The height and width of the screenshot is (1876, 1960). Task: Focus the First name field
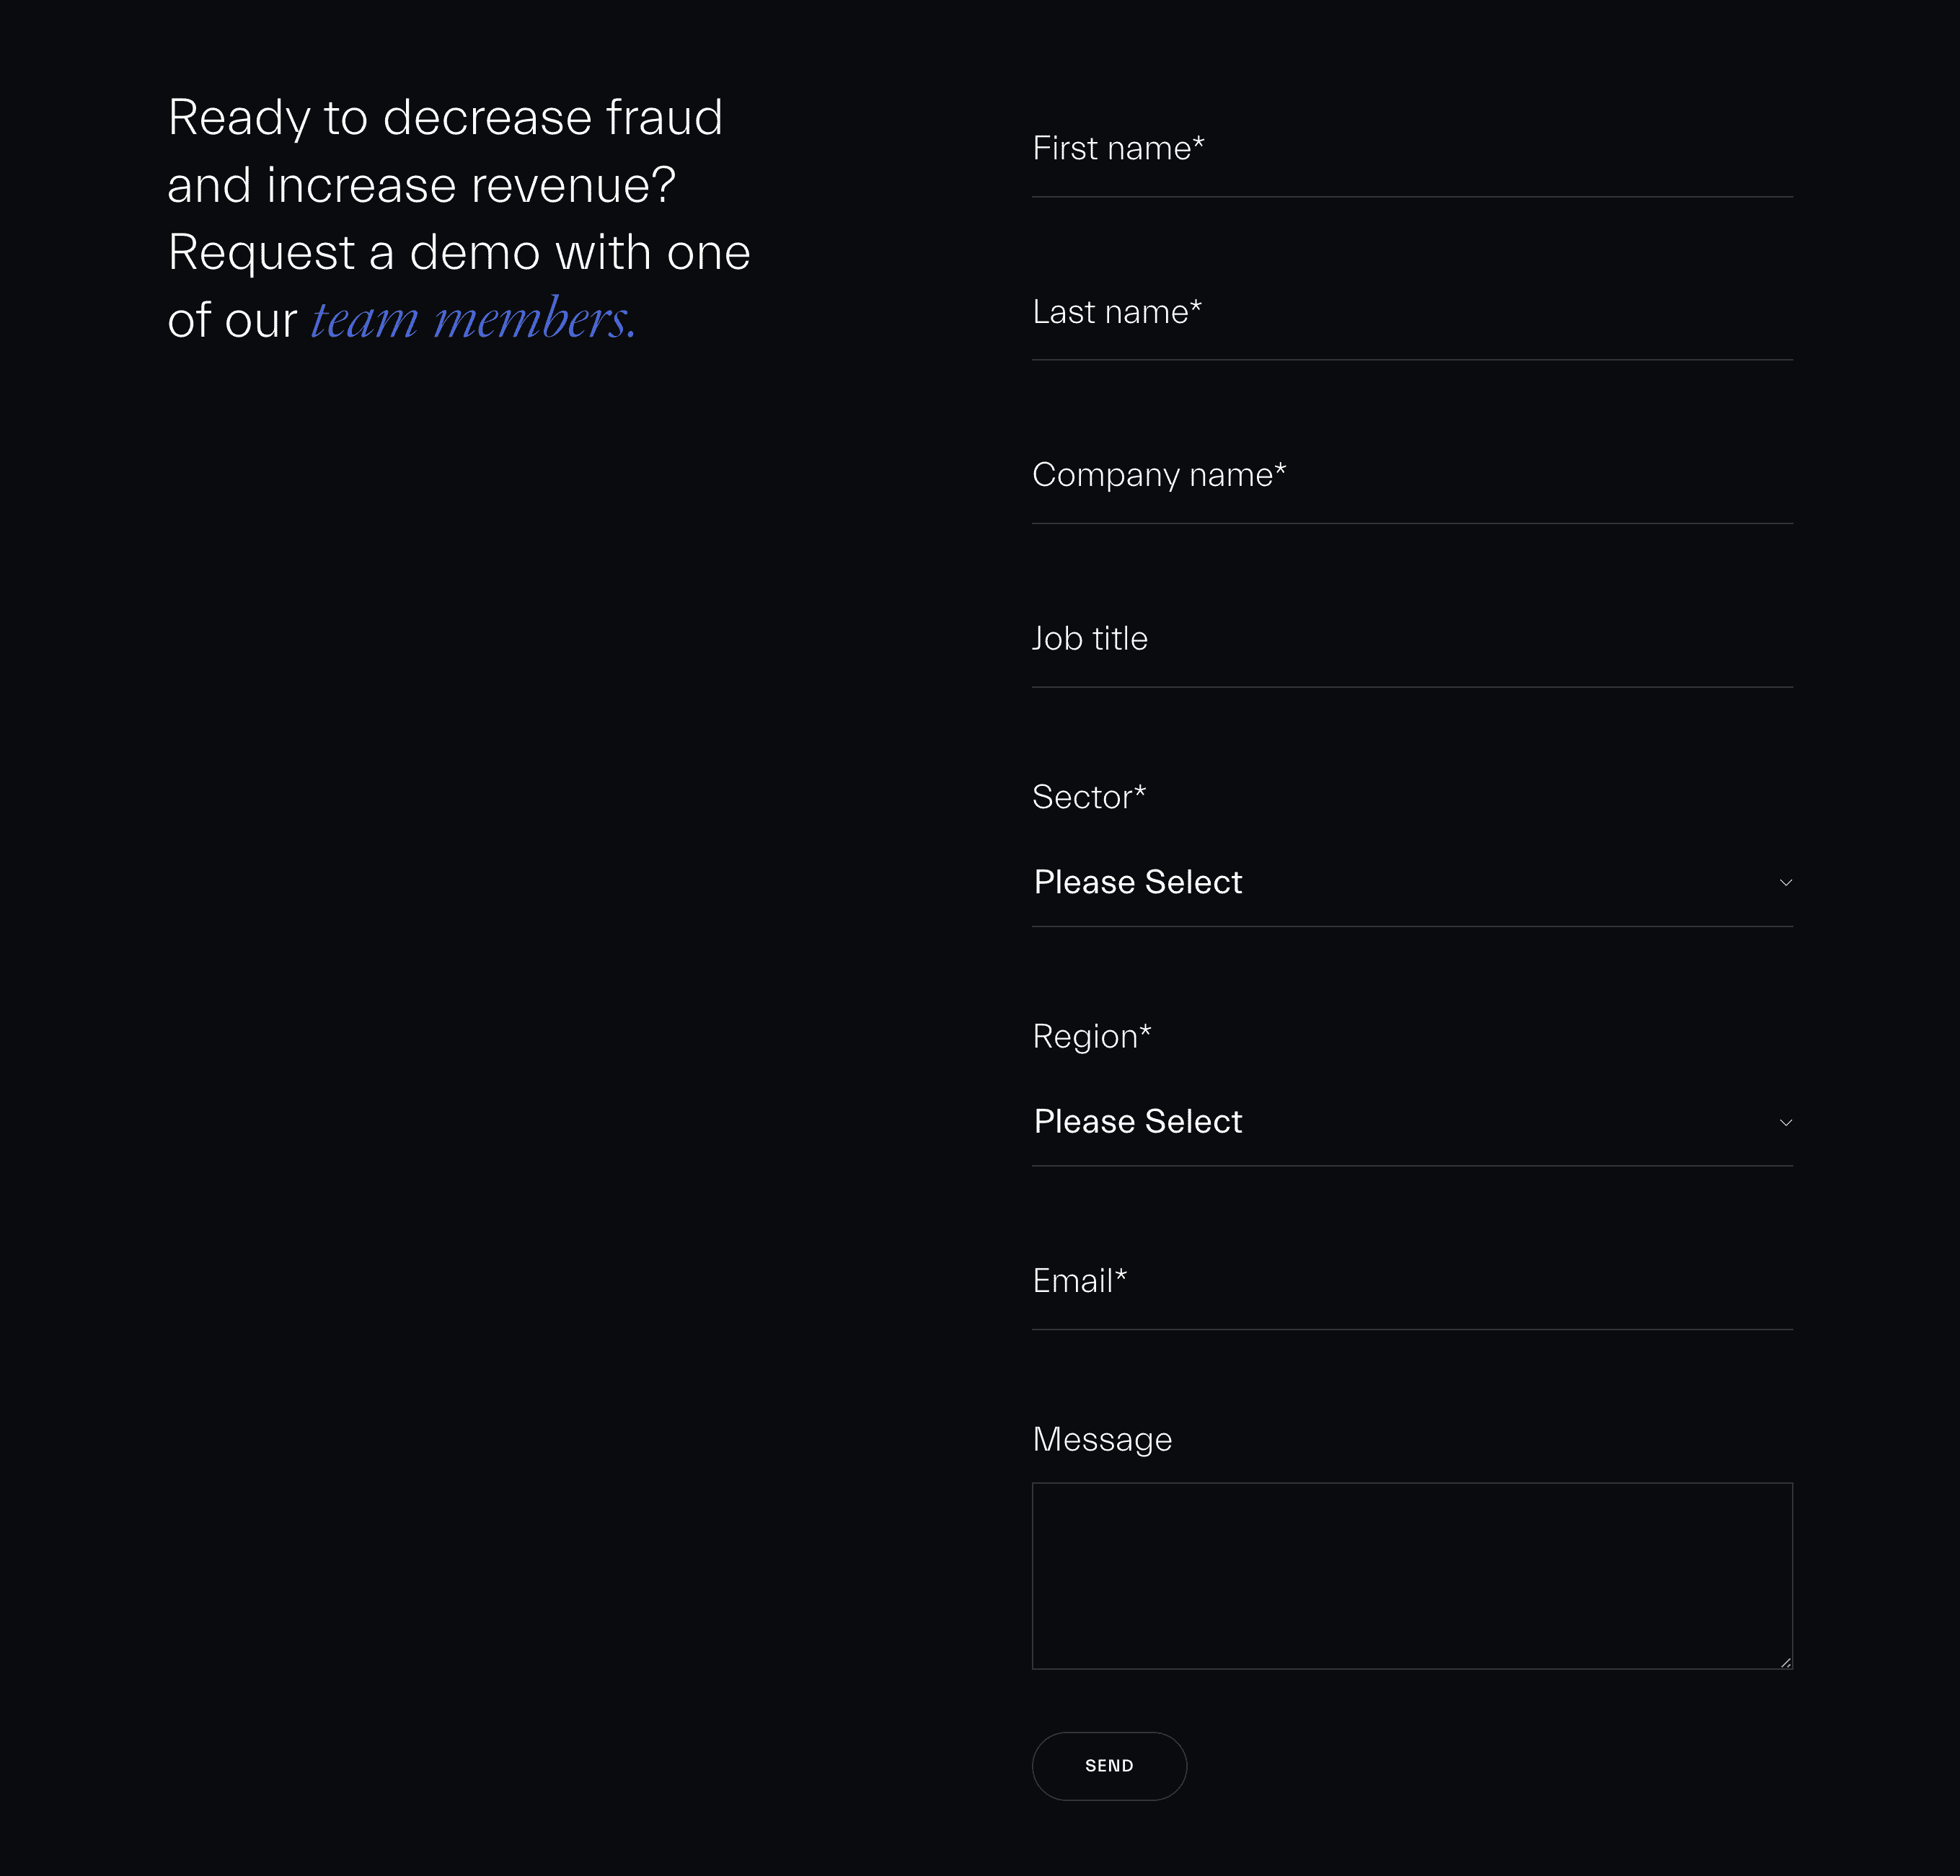pyautogui.click(x=1412, y=149)
